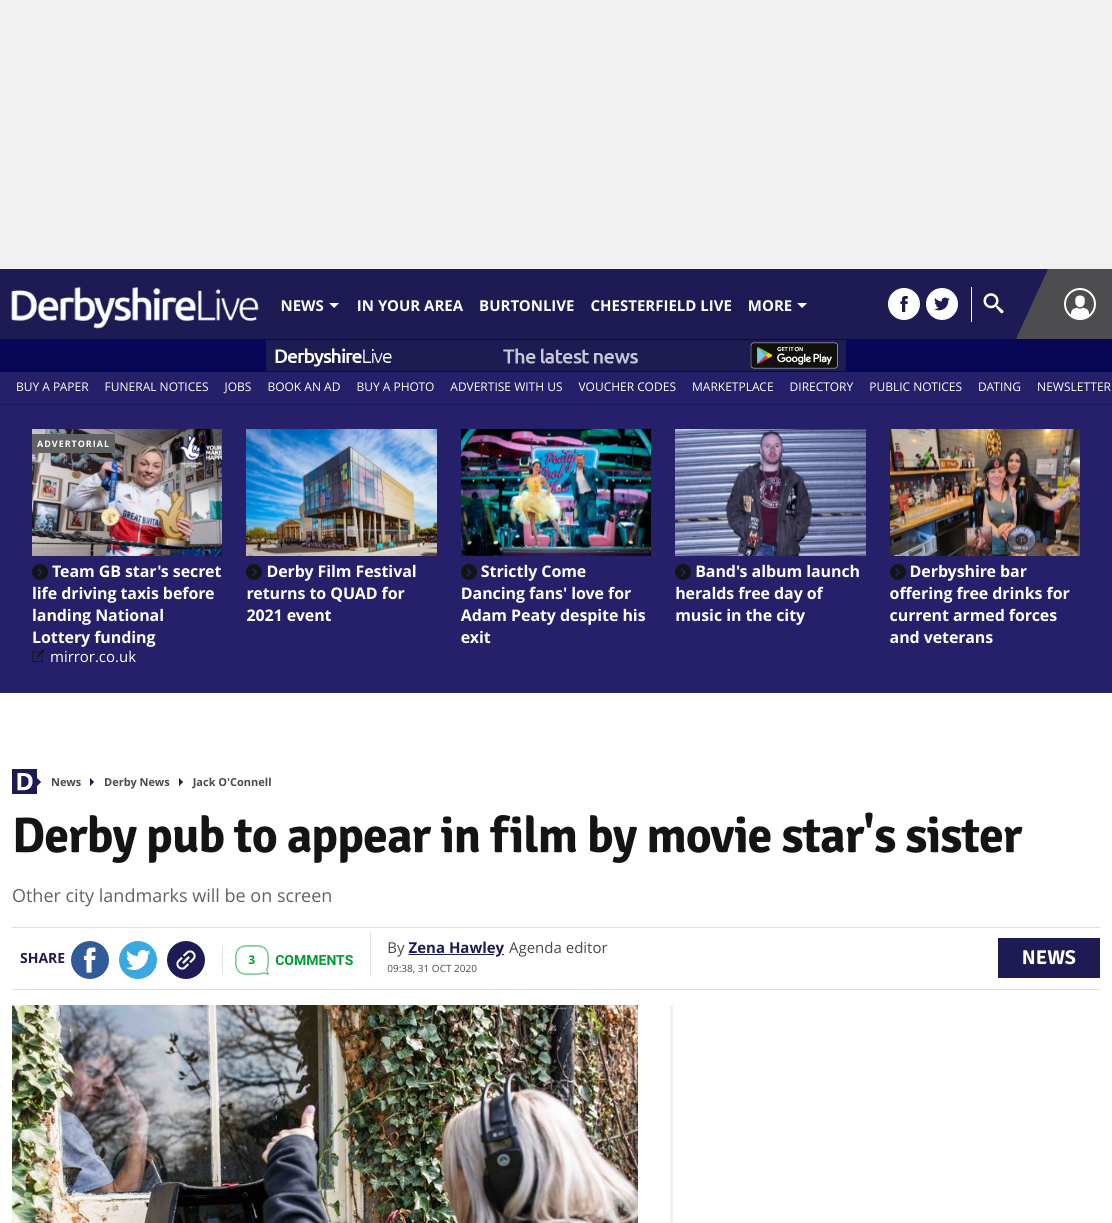Click the mirror.co.uk source link

[93, 657]
